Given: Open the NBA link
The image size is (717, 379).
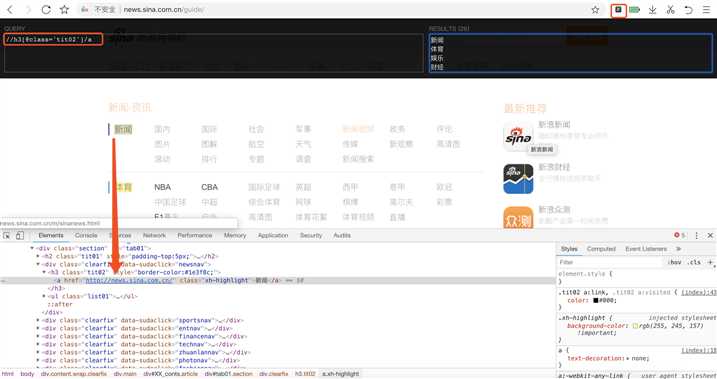Looking at the screenshot, I should point(162,187).
